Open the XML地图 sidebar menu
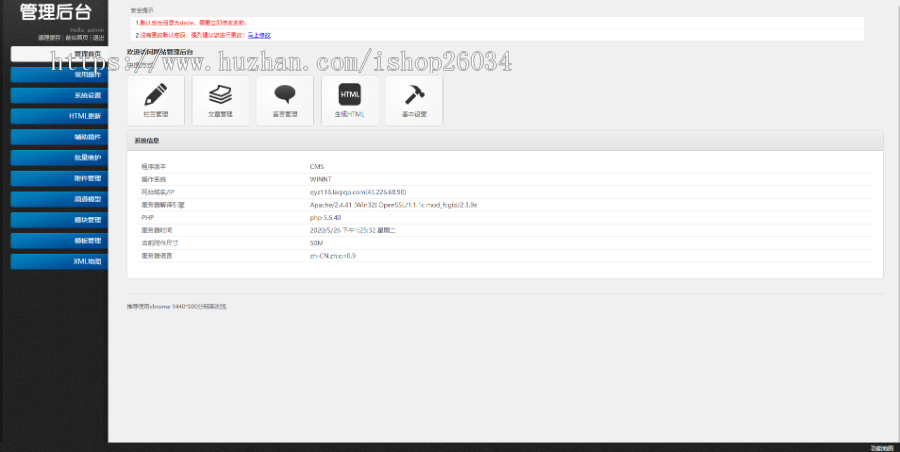This screenshot has height=452, width=900. click(x=59, y=261)
